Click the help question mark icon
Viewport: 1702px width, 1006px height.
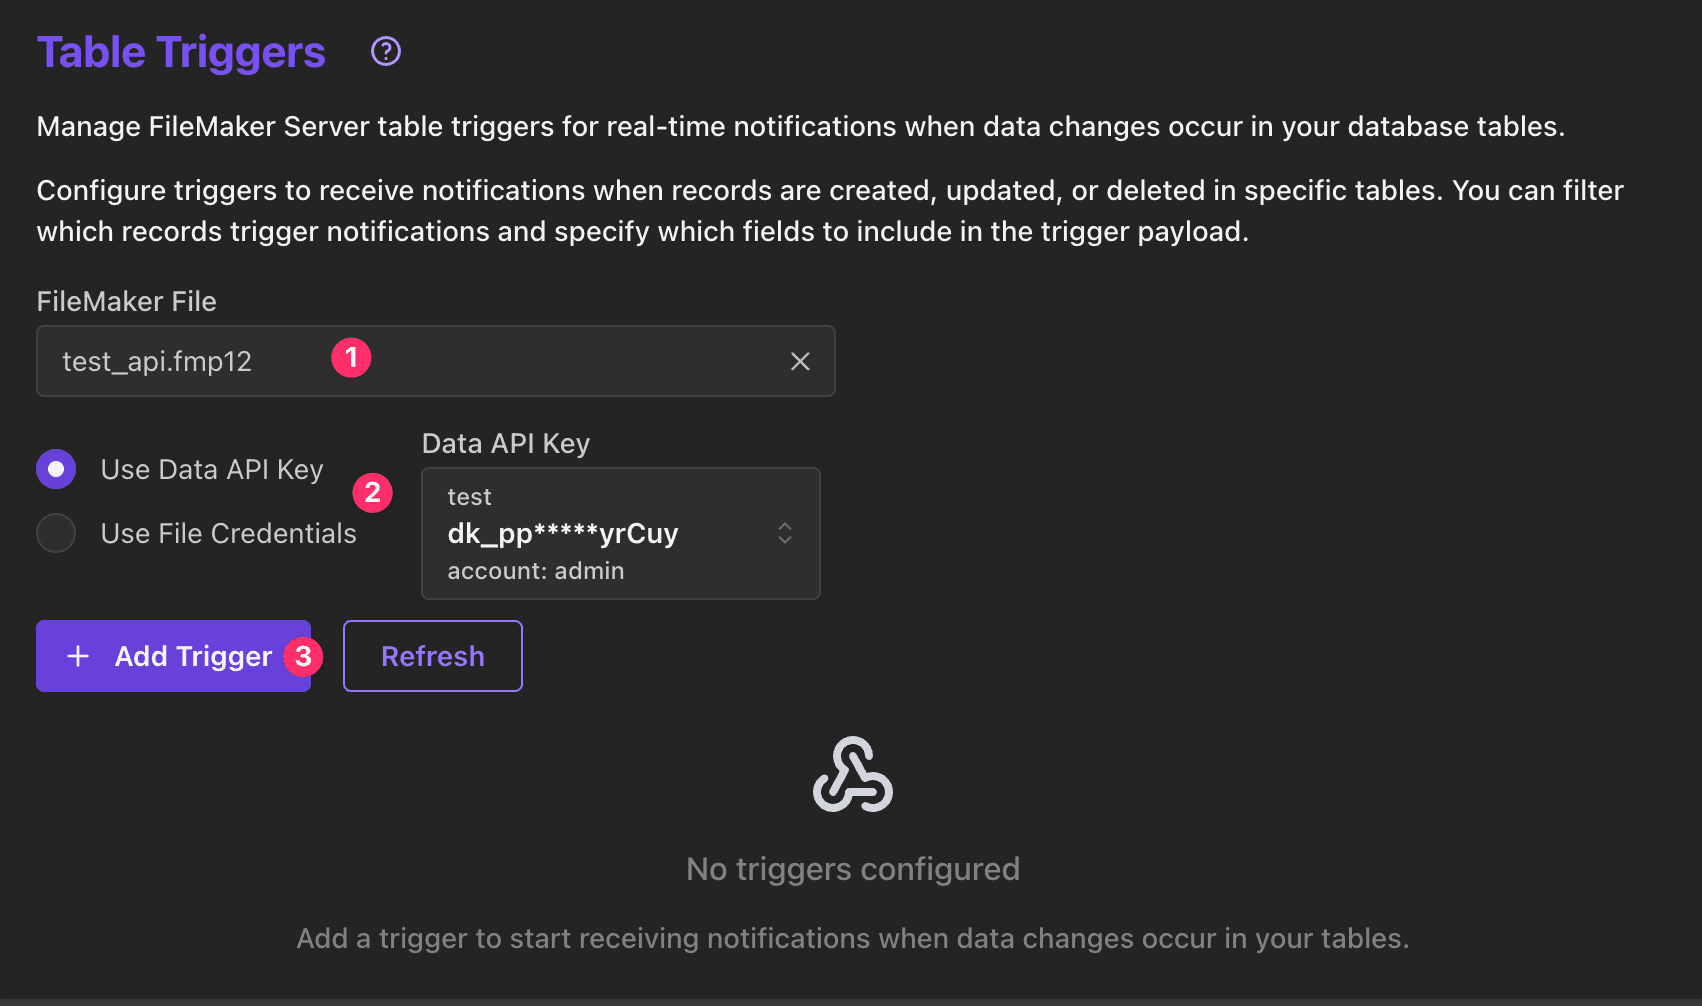[x=385, y=51]
